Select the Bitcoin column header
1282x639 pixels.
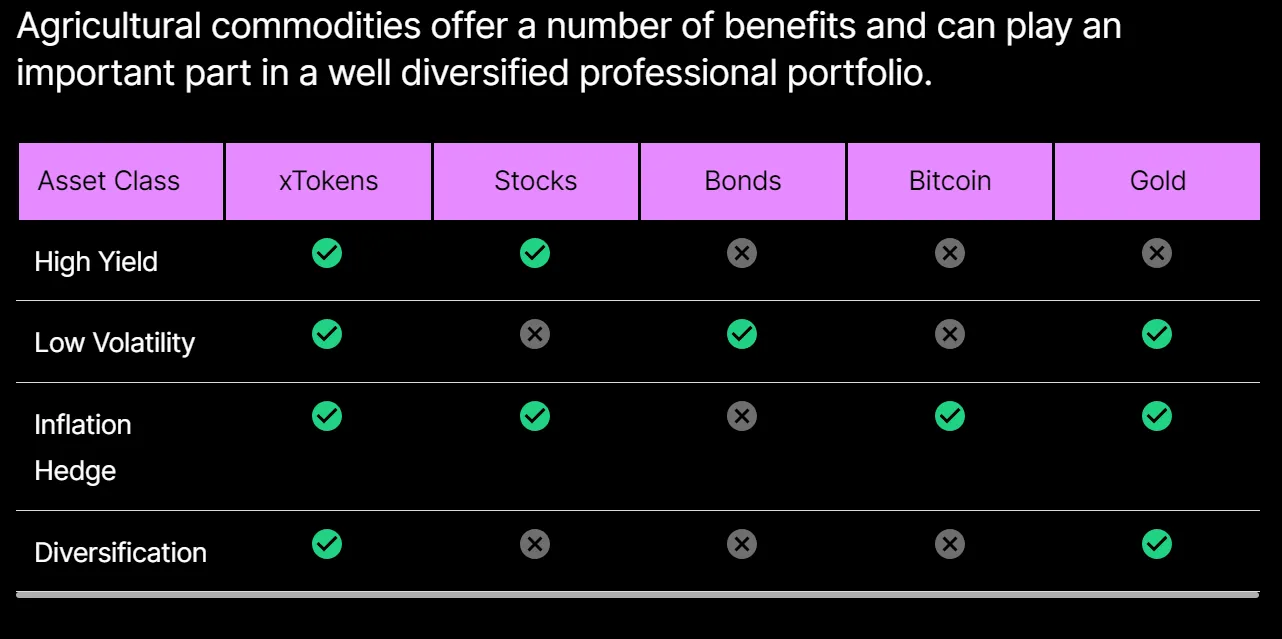coord(950,181)
